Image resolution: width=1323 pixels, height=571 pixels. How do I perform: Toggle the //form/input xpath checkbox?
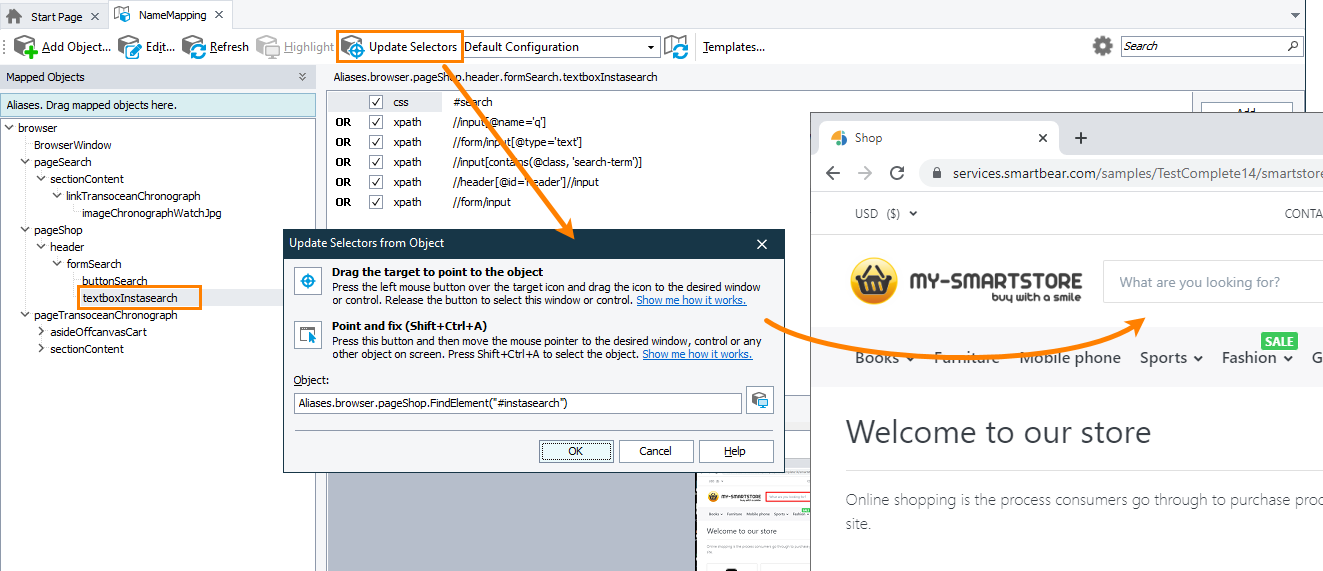tap(376, 202)
